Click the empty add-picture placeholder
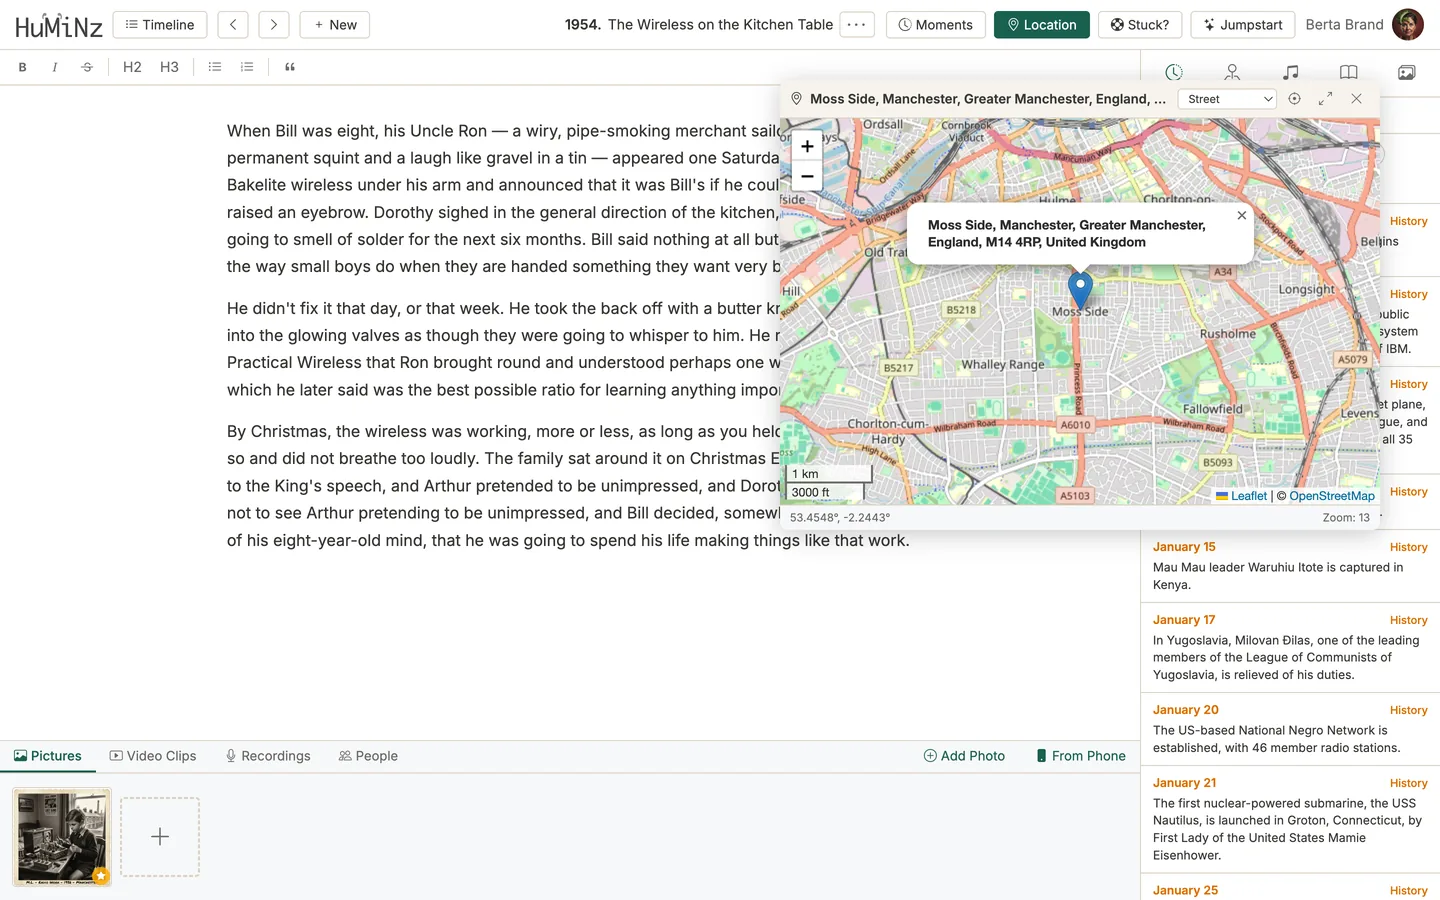The width and height of the screenshot is (1440, 900). 160,837
